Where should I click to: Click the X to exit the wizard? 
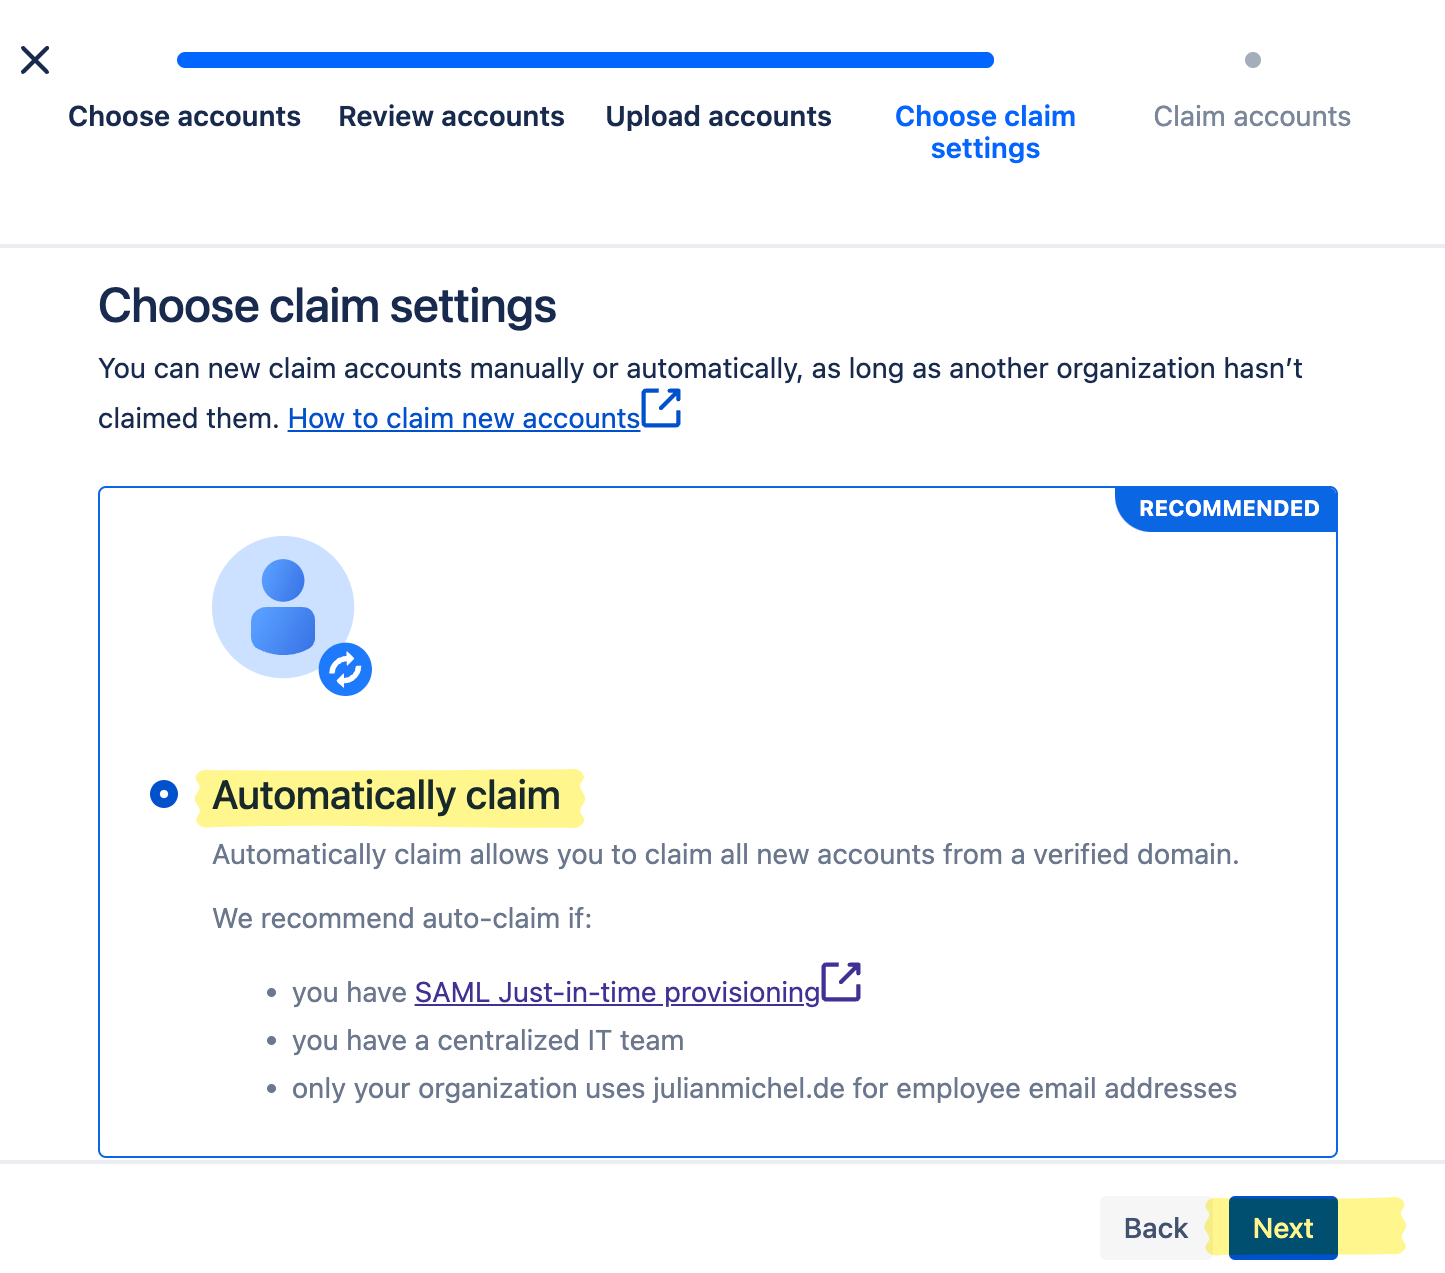pyautogui.click(x=34, y=60)
